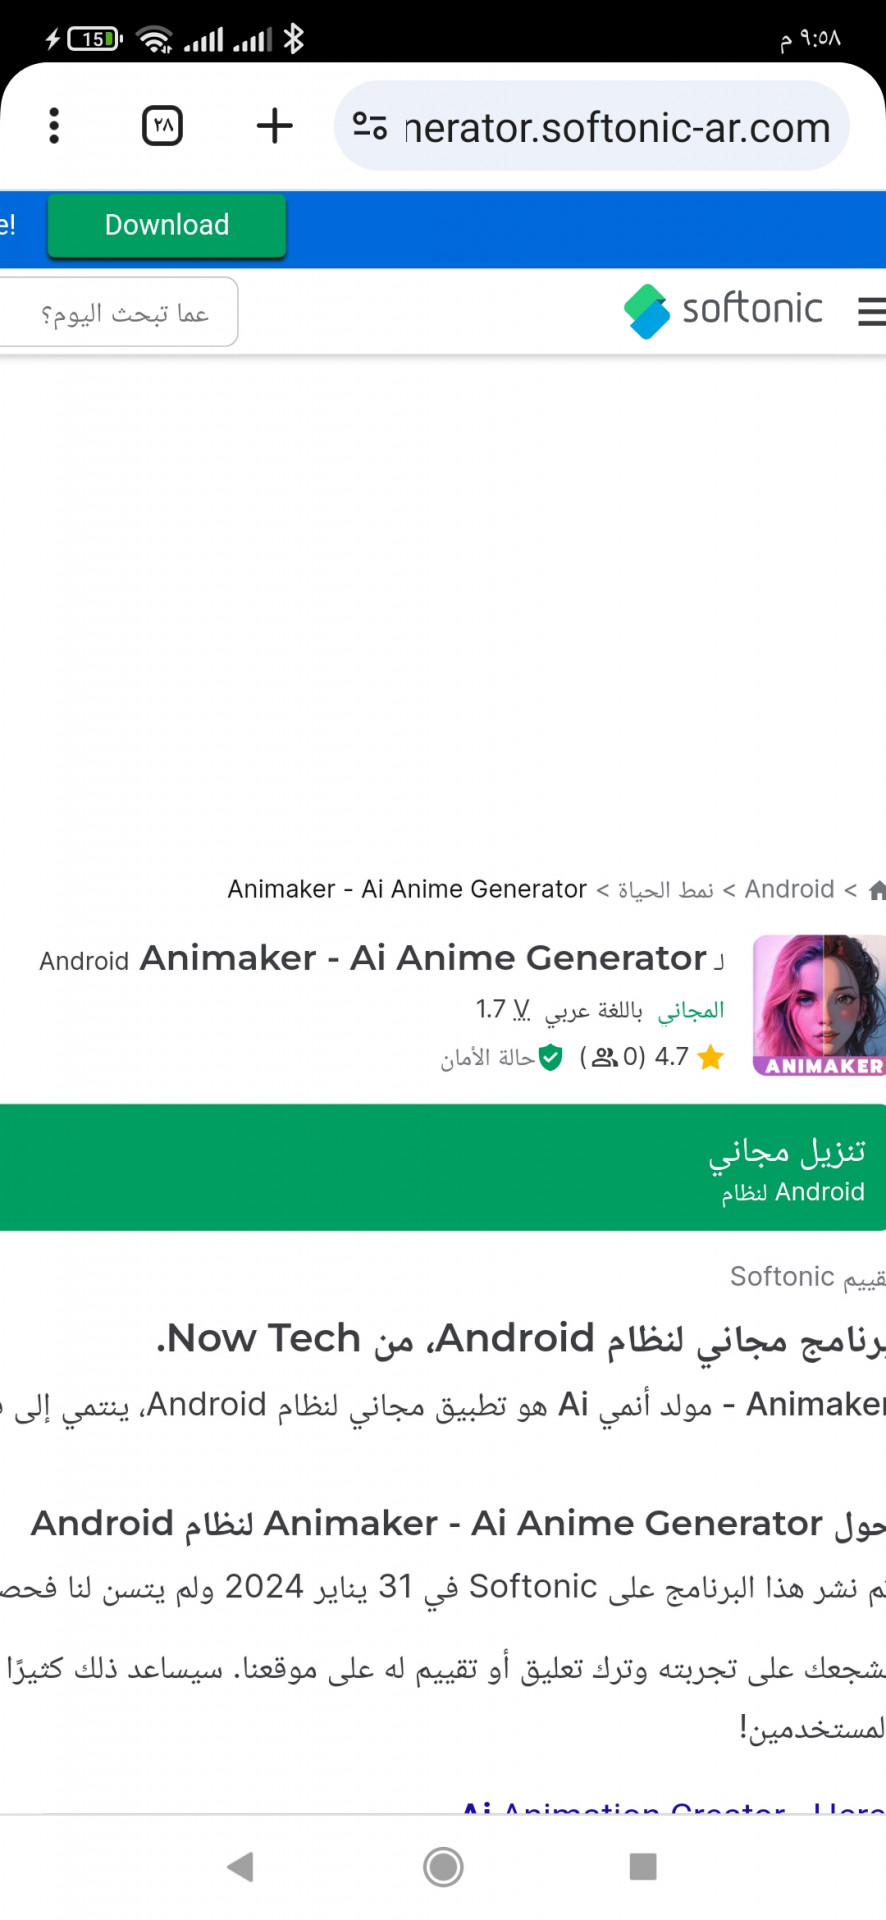Open the Softonic logo homepage link
The height and width of the screenshot is (1920, 886).
723,310
